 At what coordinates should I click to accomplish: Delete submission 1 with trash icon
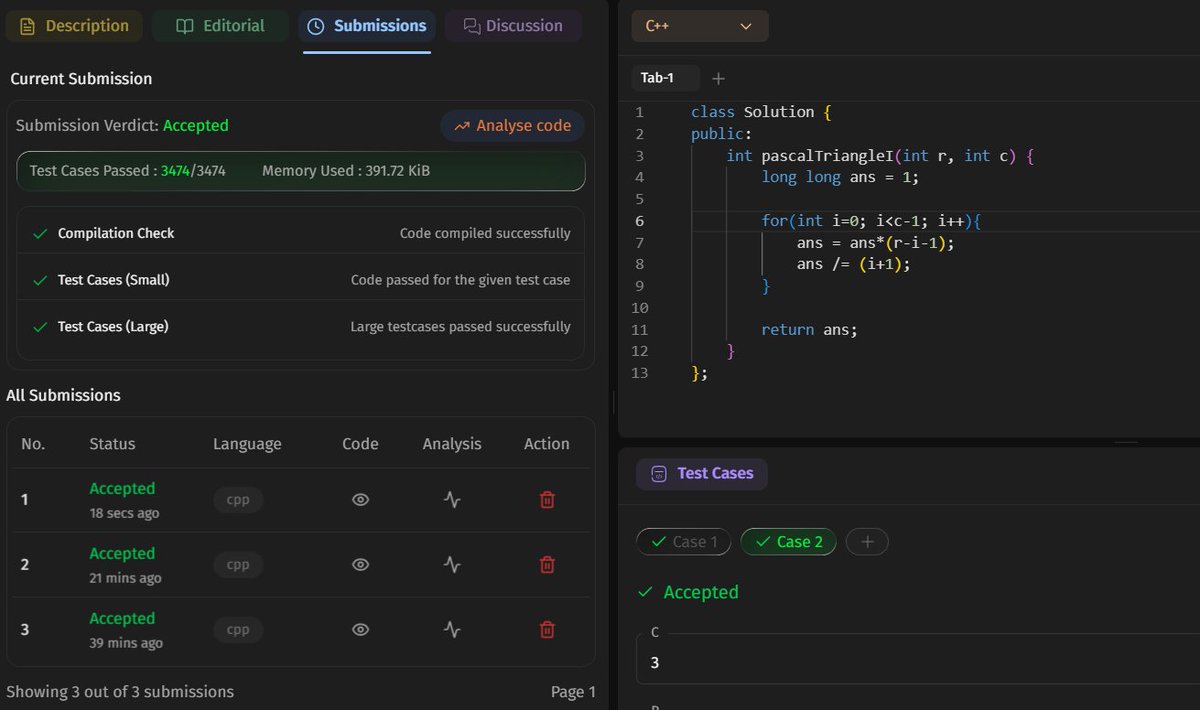547,500
